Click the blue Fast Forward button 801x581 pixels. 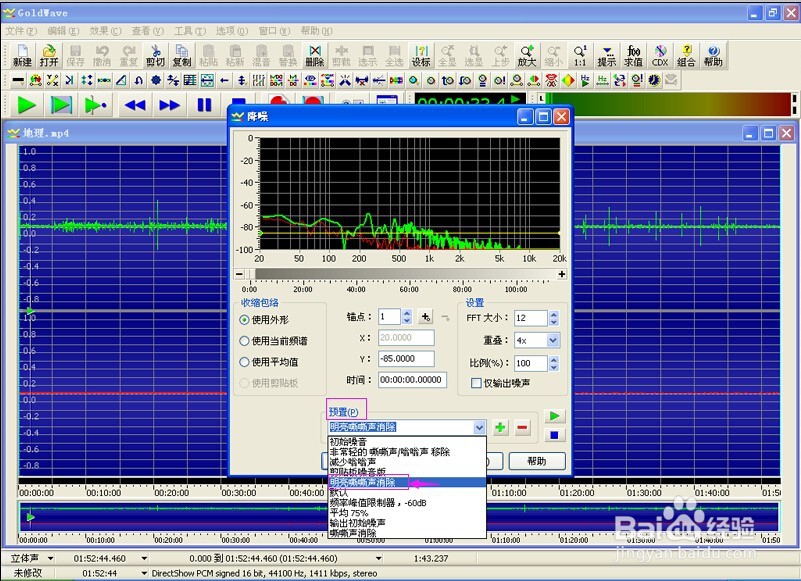point(169,105)
